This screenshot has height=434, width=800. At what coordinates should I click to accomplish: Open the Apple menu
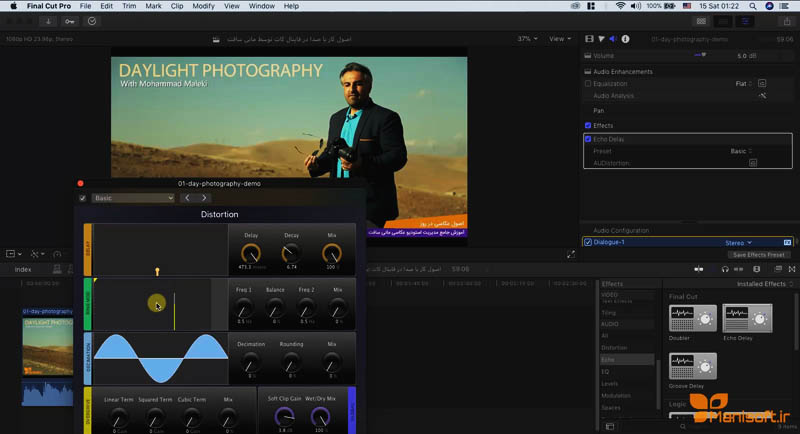click(14, 6)
